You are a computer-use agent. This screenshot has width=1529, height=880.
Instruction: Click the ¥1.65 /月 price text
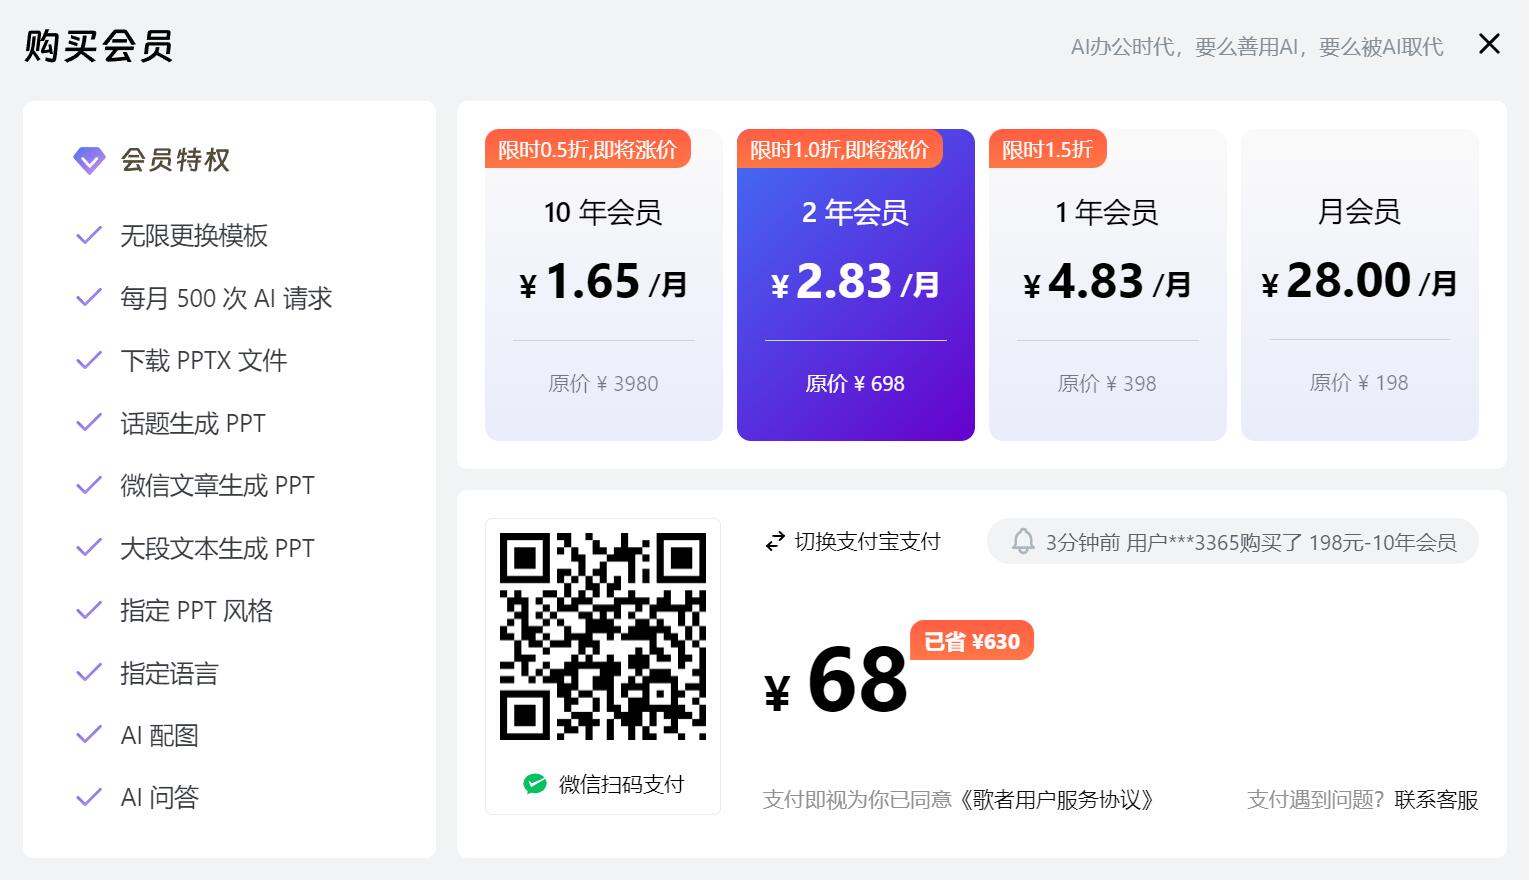pos(603,282)
